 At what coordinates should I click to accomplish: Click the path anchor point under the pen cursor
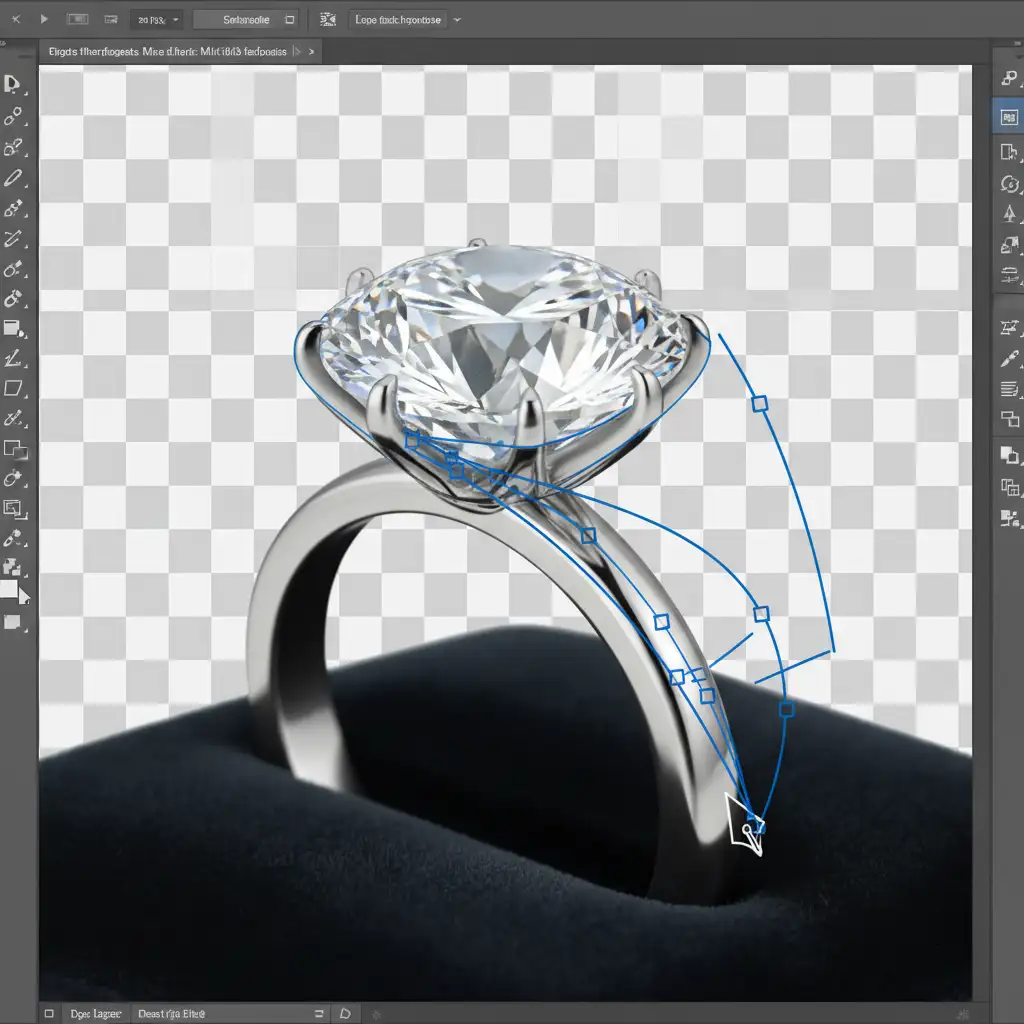(x=755, y=825)
